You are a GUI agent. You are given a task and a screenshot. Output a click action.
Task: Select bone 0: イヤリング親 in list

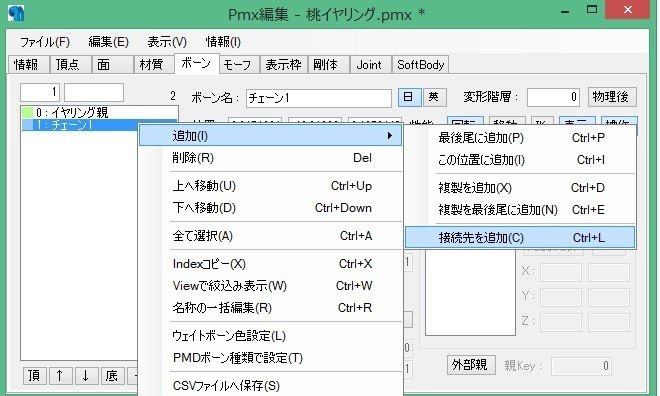point(100,112)
